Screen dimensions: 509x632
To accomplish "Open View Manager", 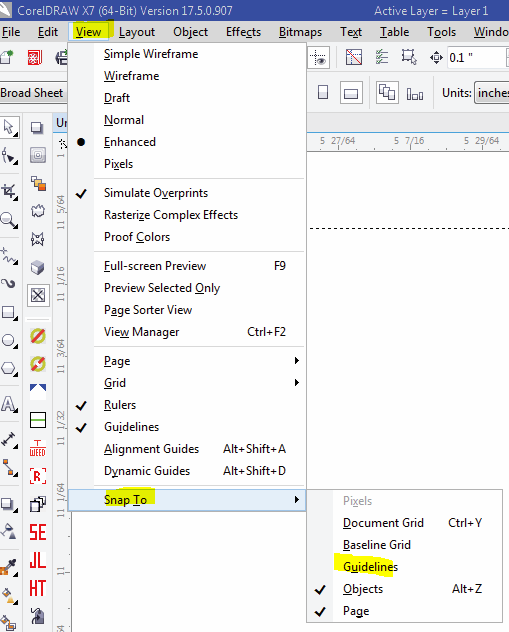I will pos(187,332).
